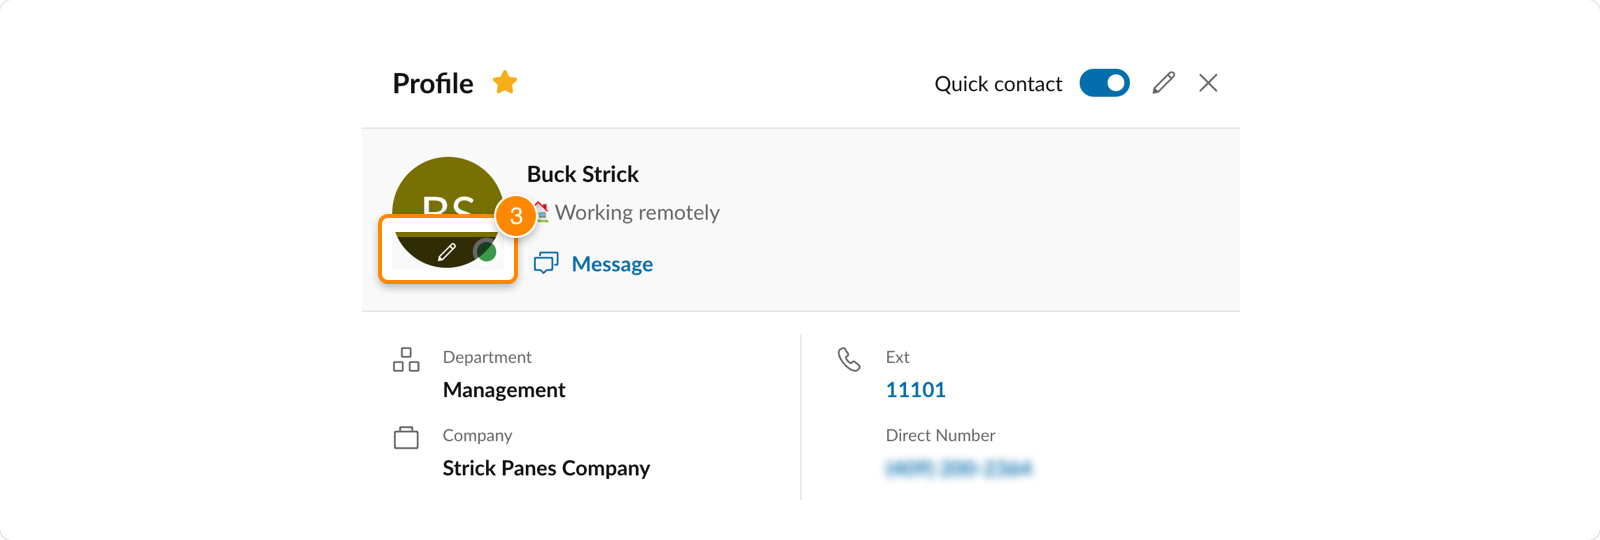
Task: Click the phone handset icon
Action: pyautogui.click(x=849, y=359)
